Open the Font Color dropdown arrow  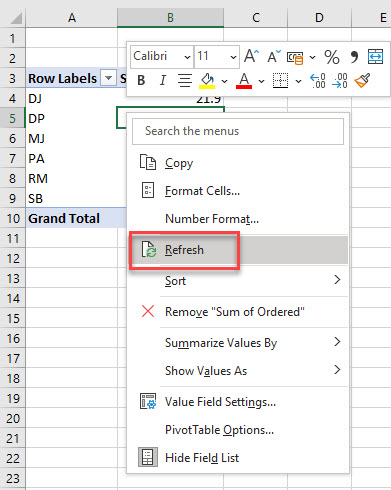[x=261, y=81]
